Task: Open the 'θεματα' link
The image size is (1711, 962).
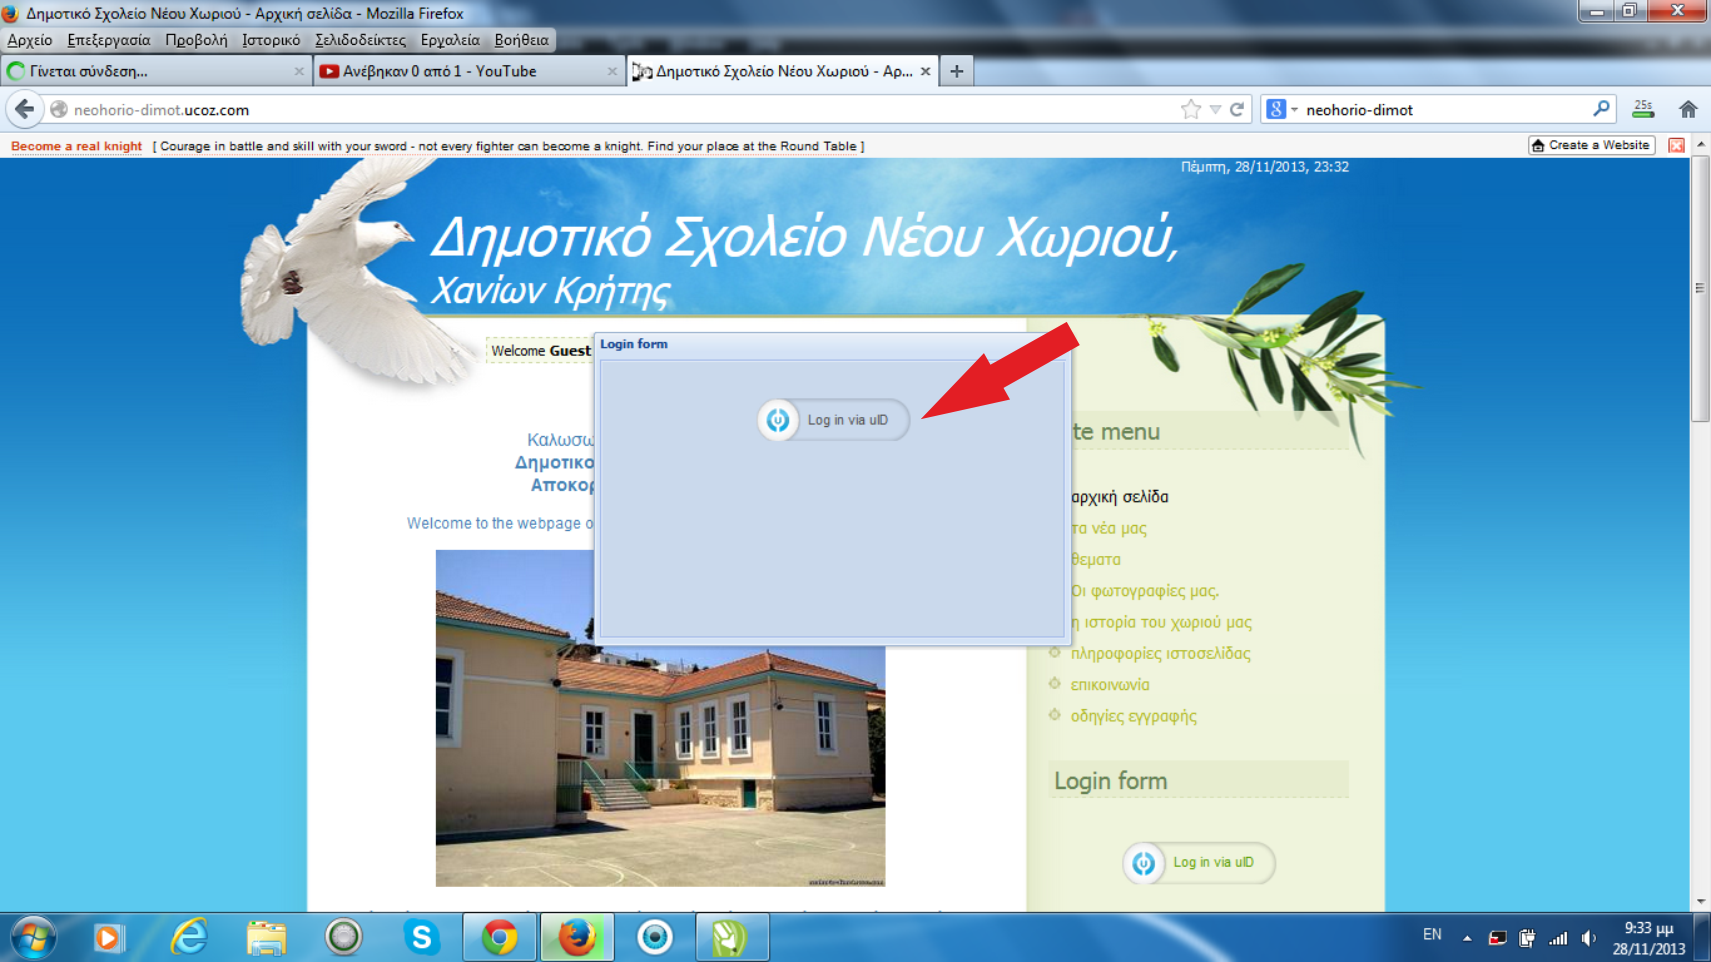Action: 1095,560
